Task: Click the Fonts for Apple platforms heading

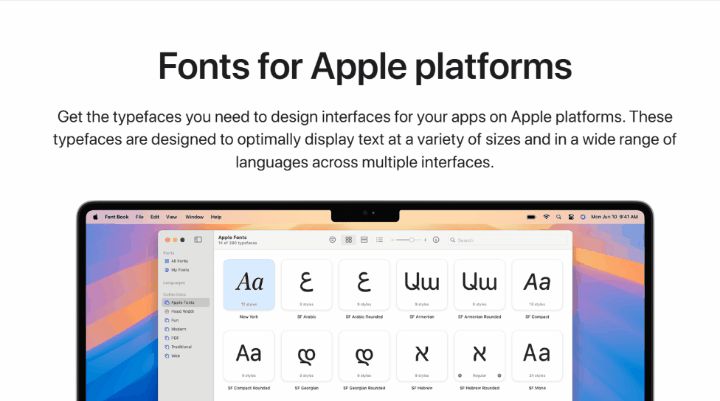Action: point(365,67)
